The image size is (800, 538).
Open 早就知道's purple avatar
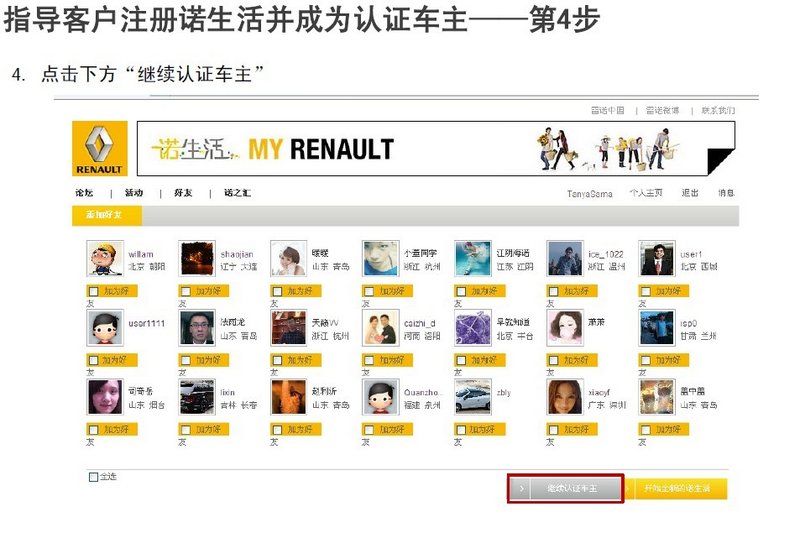[473, 328]
